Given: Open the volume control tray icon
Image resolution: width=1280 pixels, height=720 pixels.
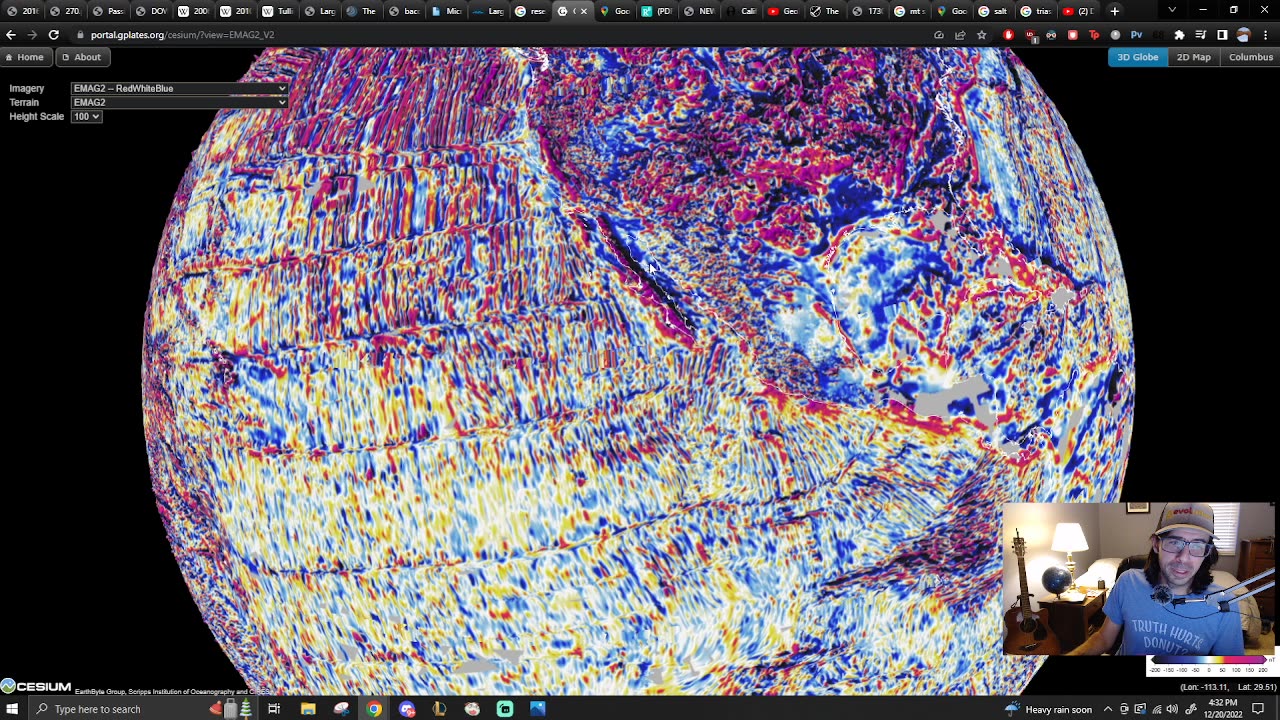Looking at the screenshot, I should click(1172, 709).
